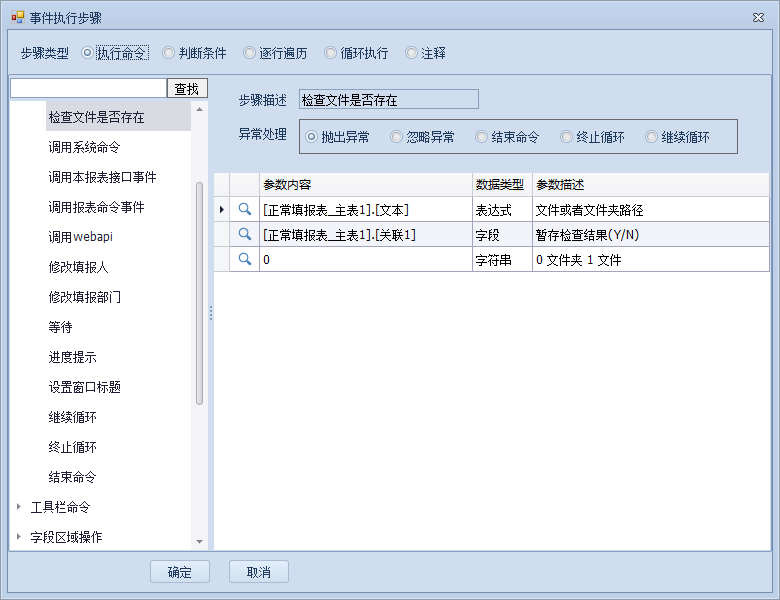The image size is (780, 600).
Task: Expand the 字段区域操作 tree node
Action: click(x=19, y=537)
